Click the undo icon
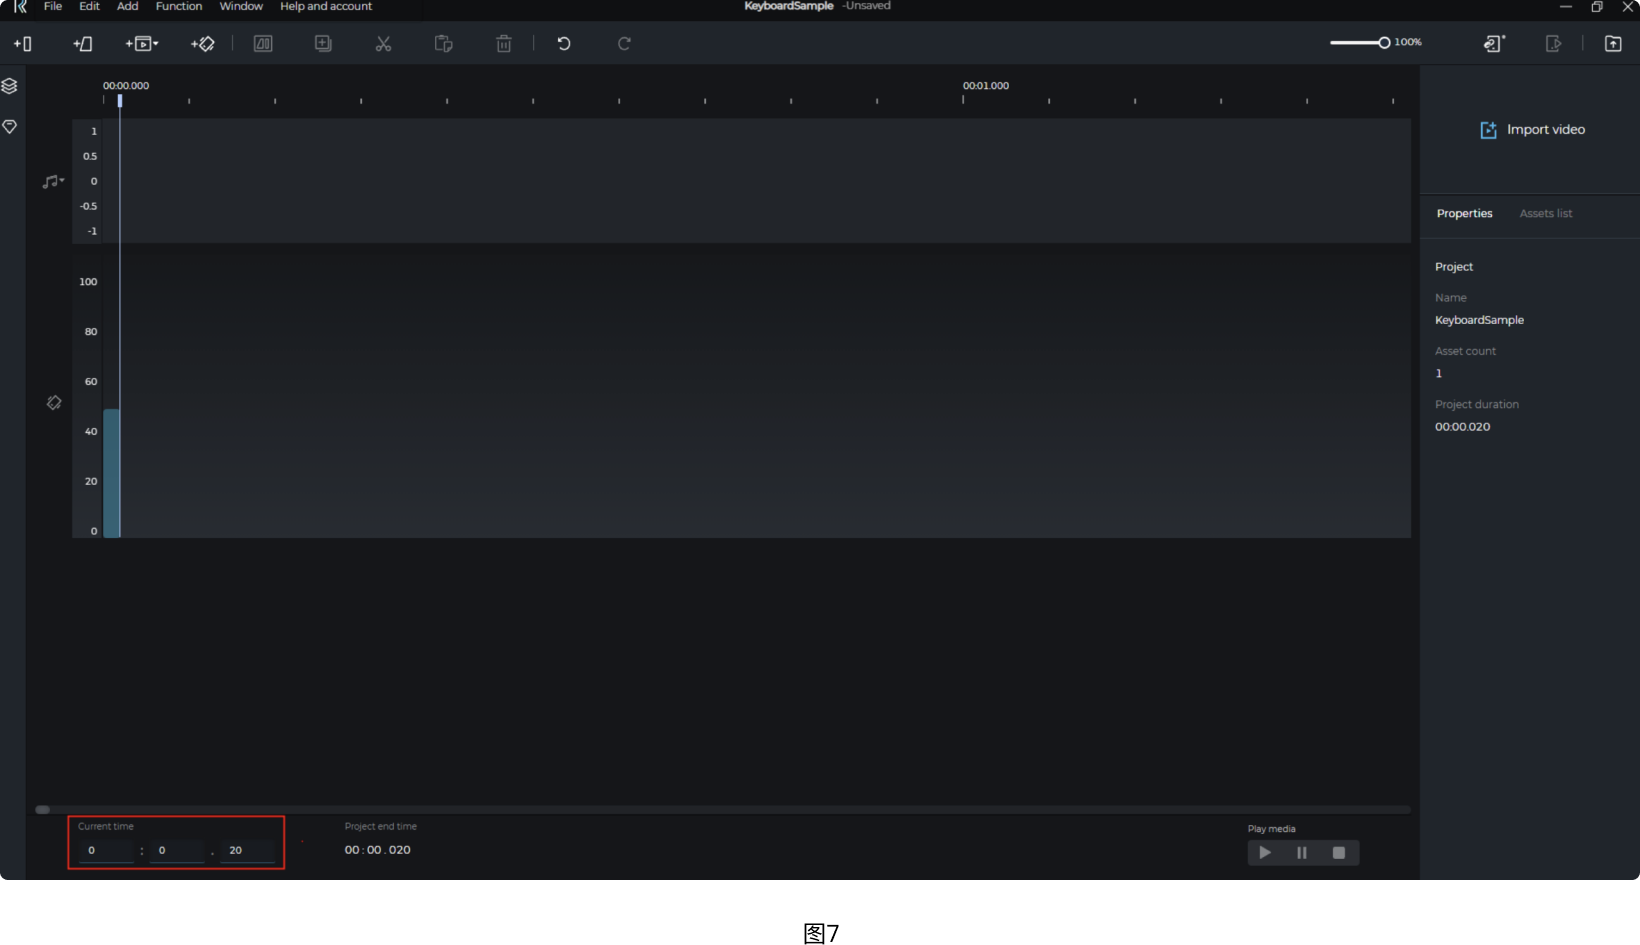The height and width of the screenshot is (945, 1640). point(563,43)
